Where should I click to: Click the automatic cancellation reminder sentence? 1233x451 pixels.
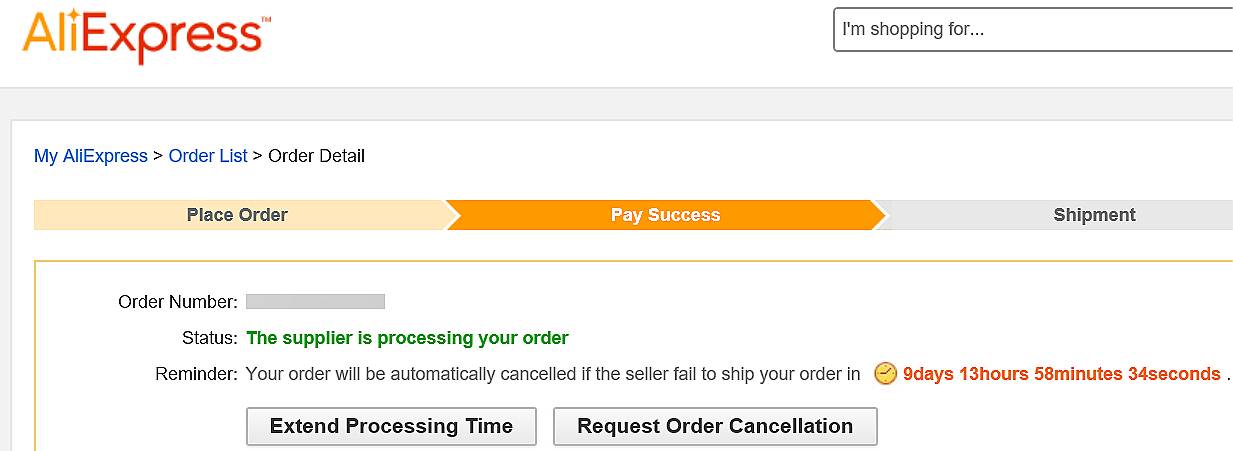pos(553,374)
